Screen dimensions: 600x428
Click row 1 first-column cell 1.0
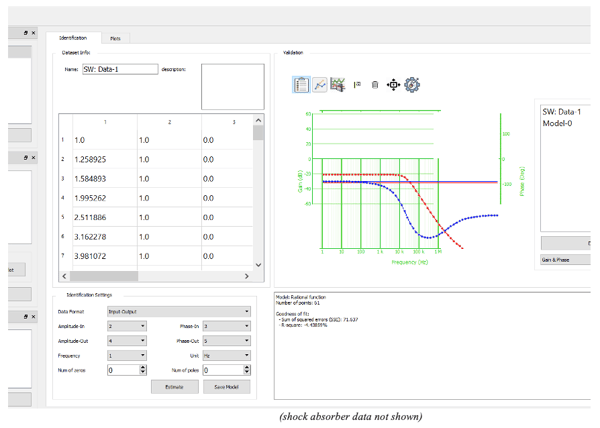coord(105,140)
